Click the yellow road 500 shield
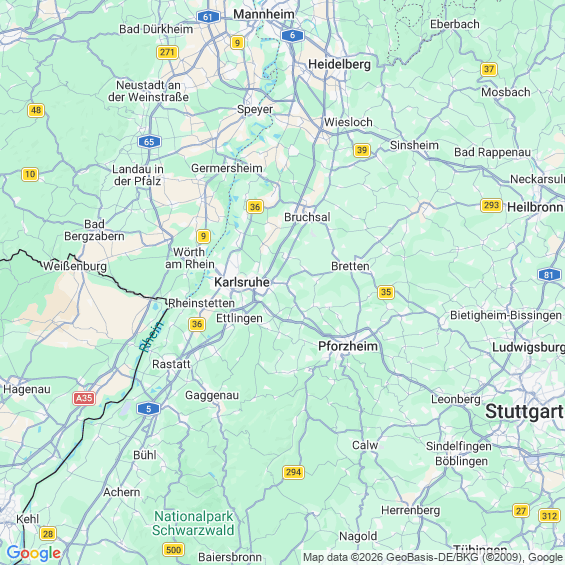The width and height of the screenshot is (565, 565). (174, 550)
